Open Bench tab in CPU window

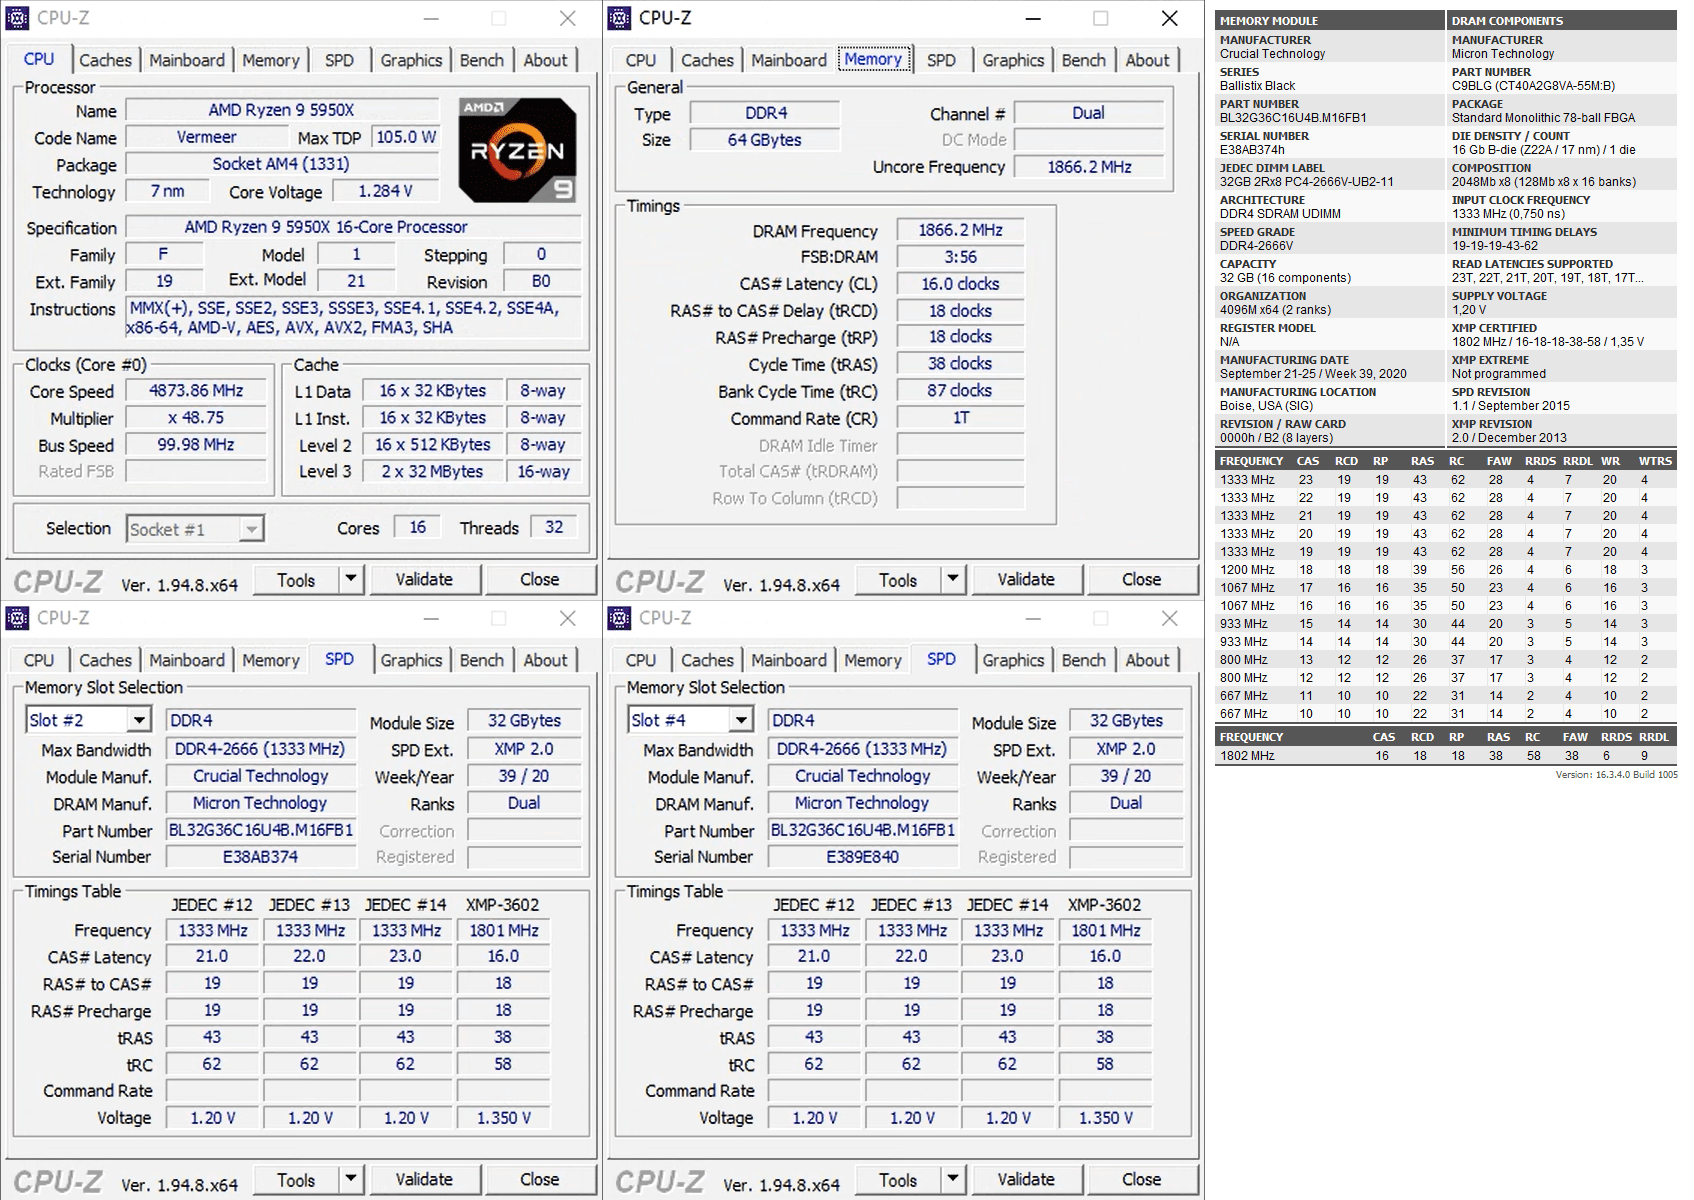pos(482,60)
